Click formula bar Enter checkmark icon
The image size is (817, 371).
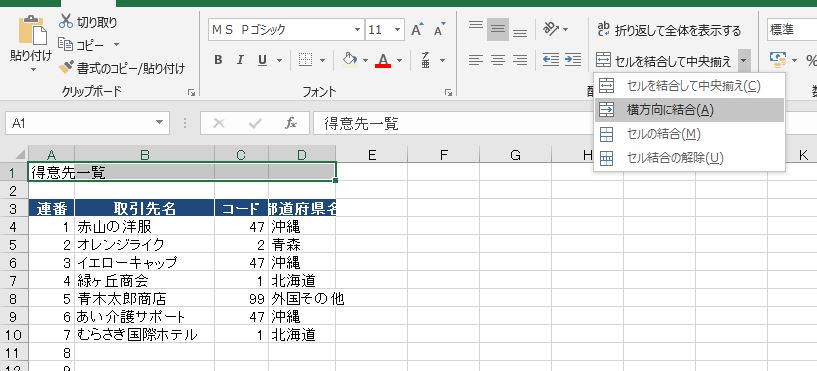click(x=255, y=123)
